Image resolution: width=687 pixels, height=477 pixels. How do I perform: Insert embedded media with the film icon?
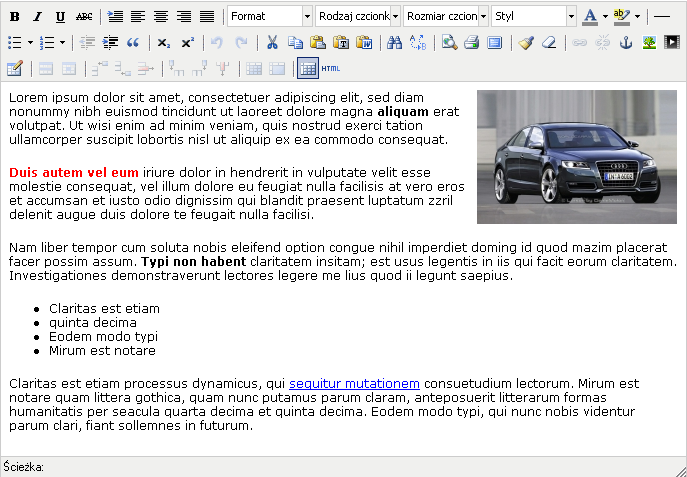point(672,43)
